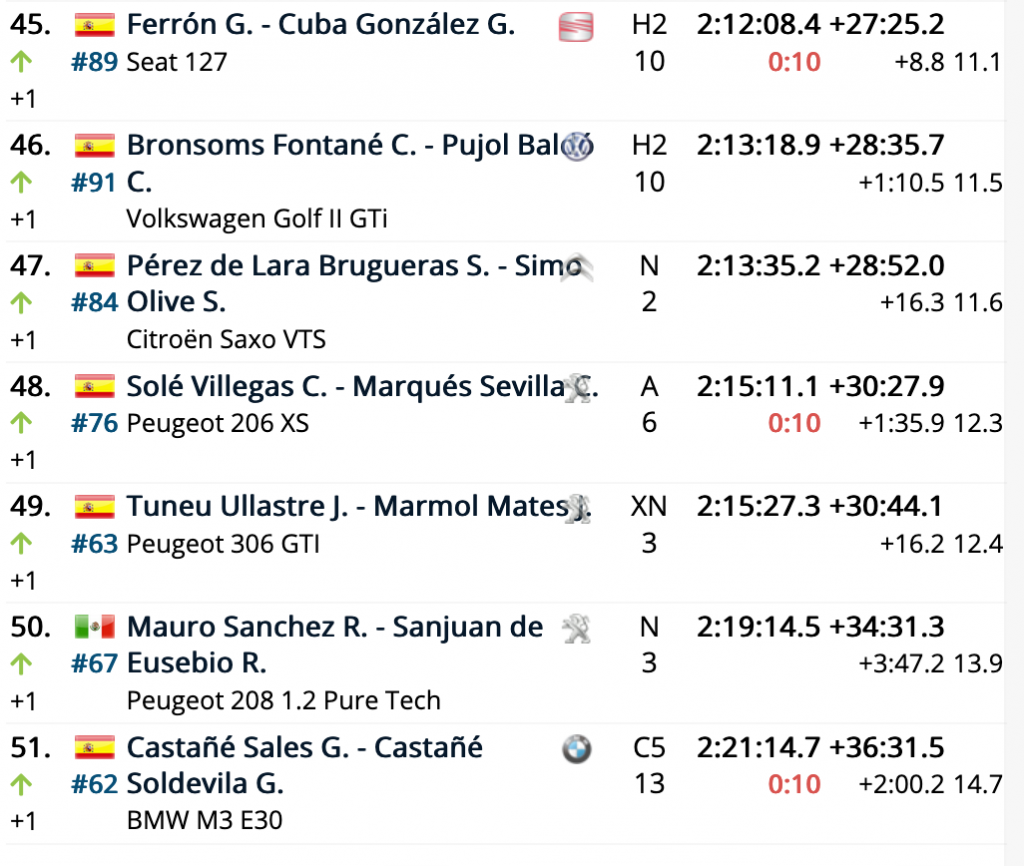
Task: Click the Spanish flag beside Castañé Sales
Action: [95, 748]
